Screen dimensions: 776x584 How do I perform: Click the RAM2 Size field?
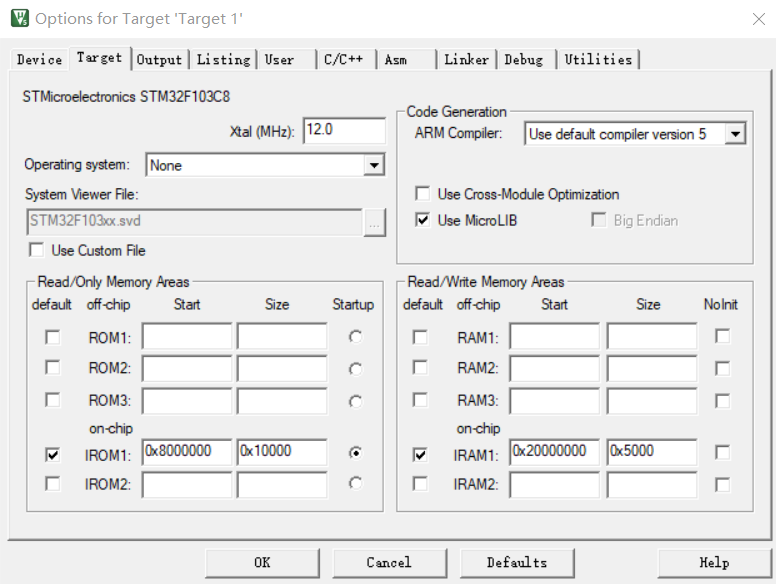click(x=652, y=369)
